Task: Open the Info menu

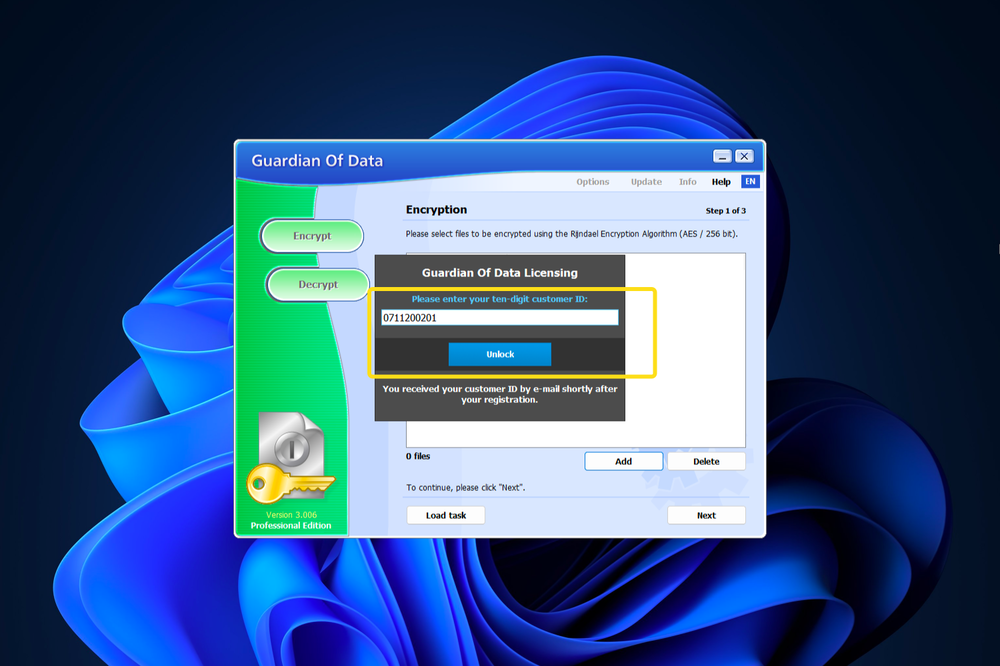Action: point(688,182)
